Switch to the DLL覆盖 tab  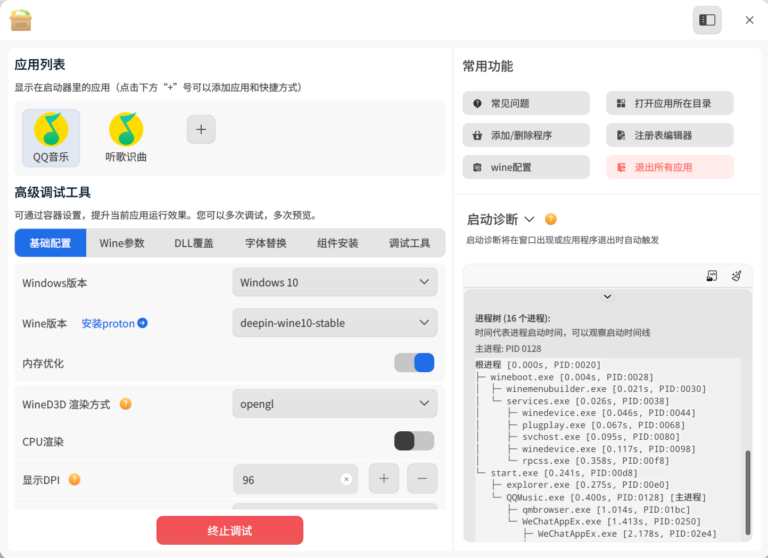click(x=194, y=243)
